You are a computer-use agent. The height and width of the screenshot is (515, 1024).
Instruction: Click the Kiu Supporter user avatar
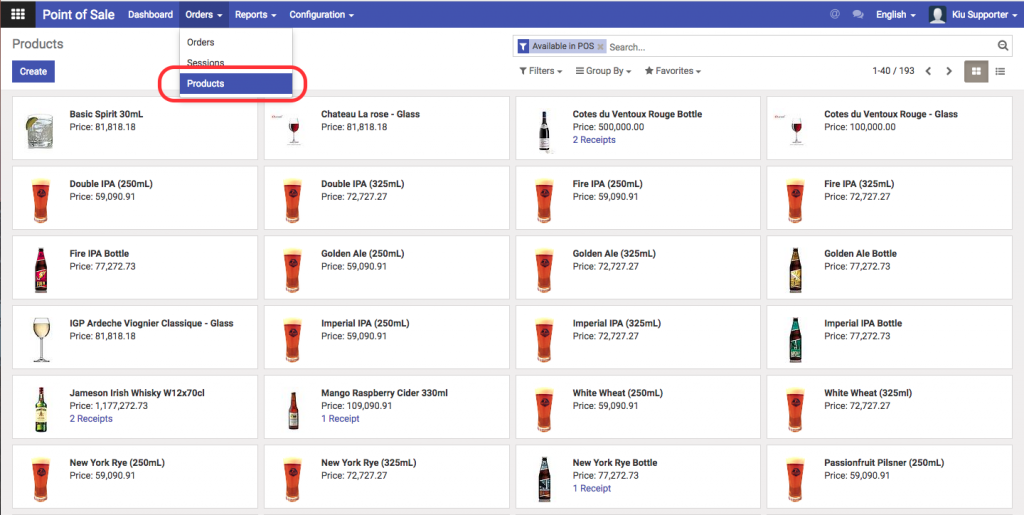click(x=937, y=14)
